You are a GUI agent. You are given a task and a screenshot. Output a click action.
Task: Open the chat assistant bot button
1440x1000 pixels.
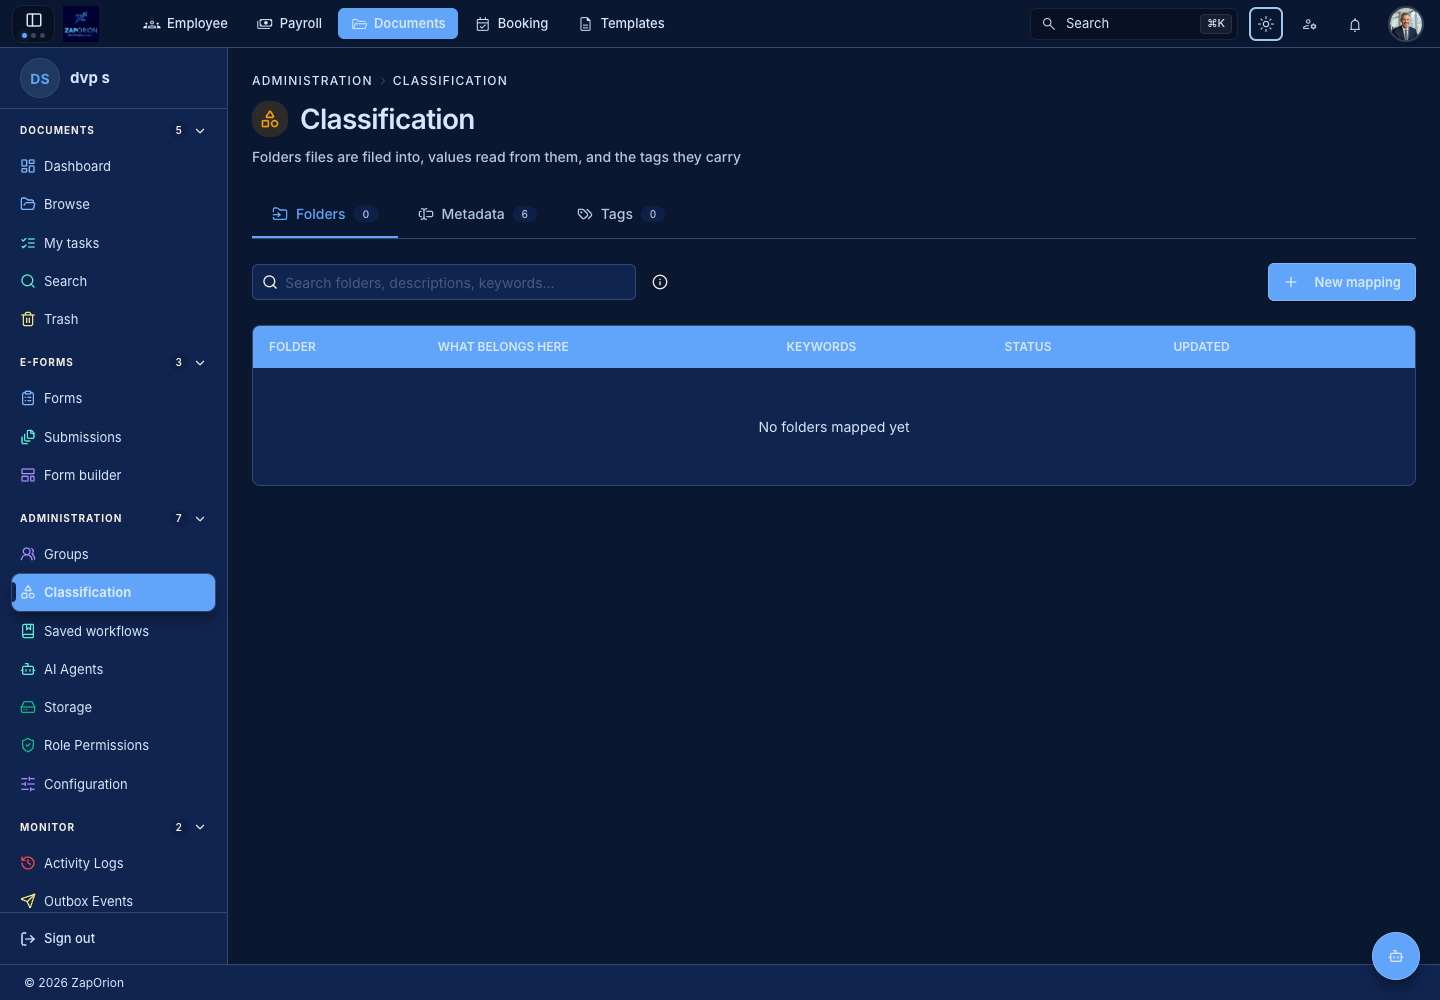(x=1396, y=956)
